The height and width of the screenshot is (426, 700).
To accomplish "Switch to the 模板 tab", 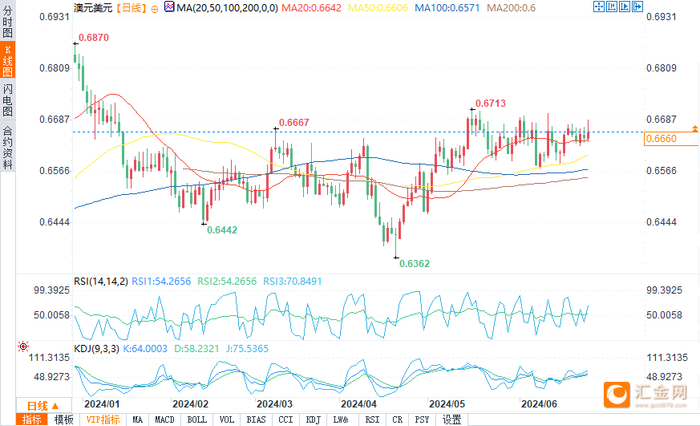I will [63, 420].
